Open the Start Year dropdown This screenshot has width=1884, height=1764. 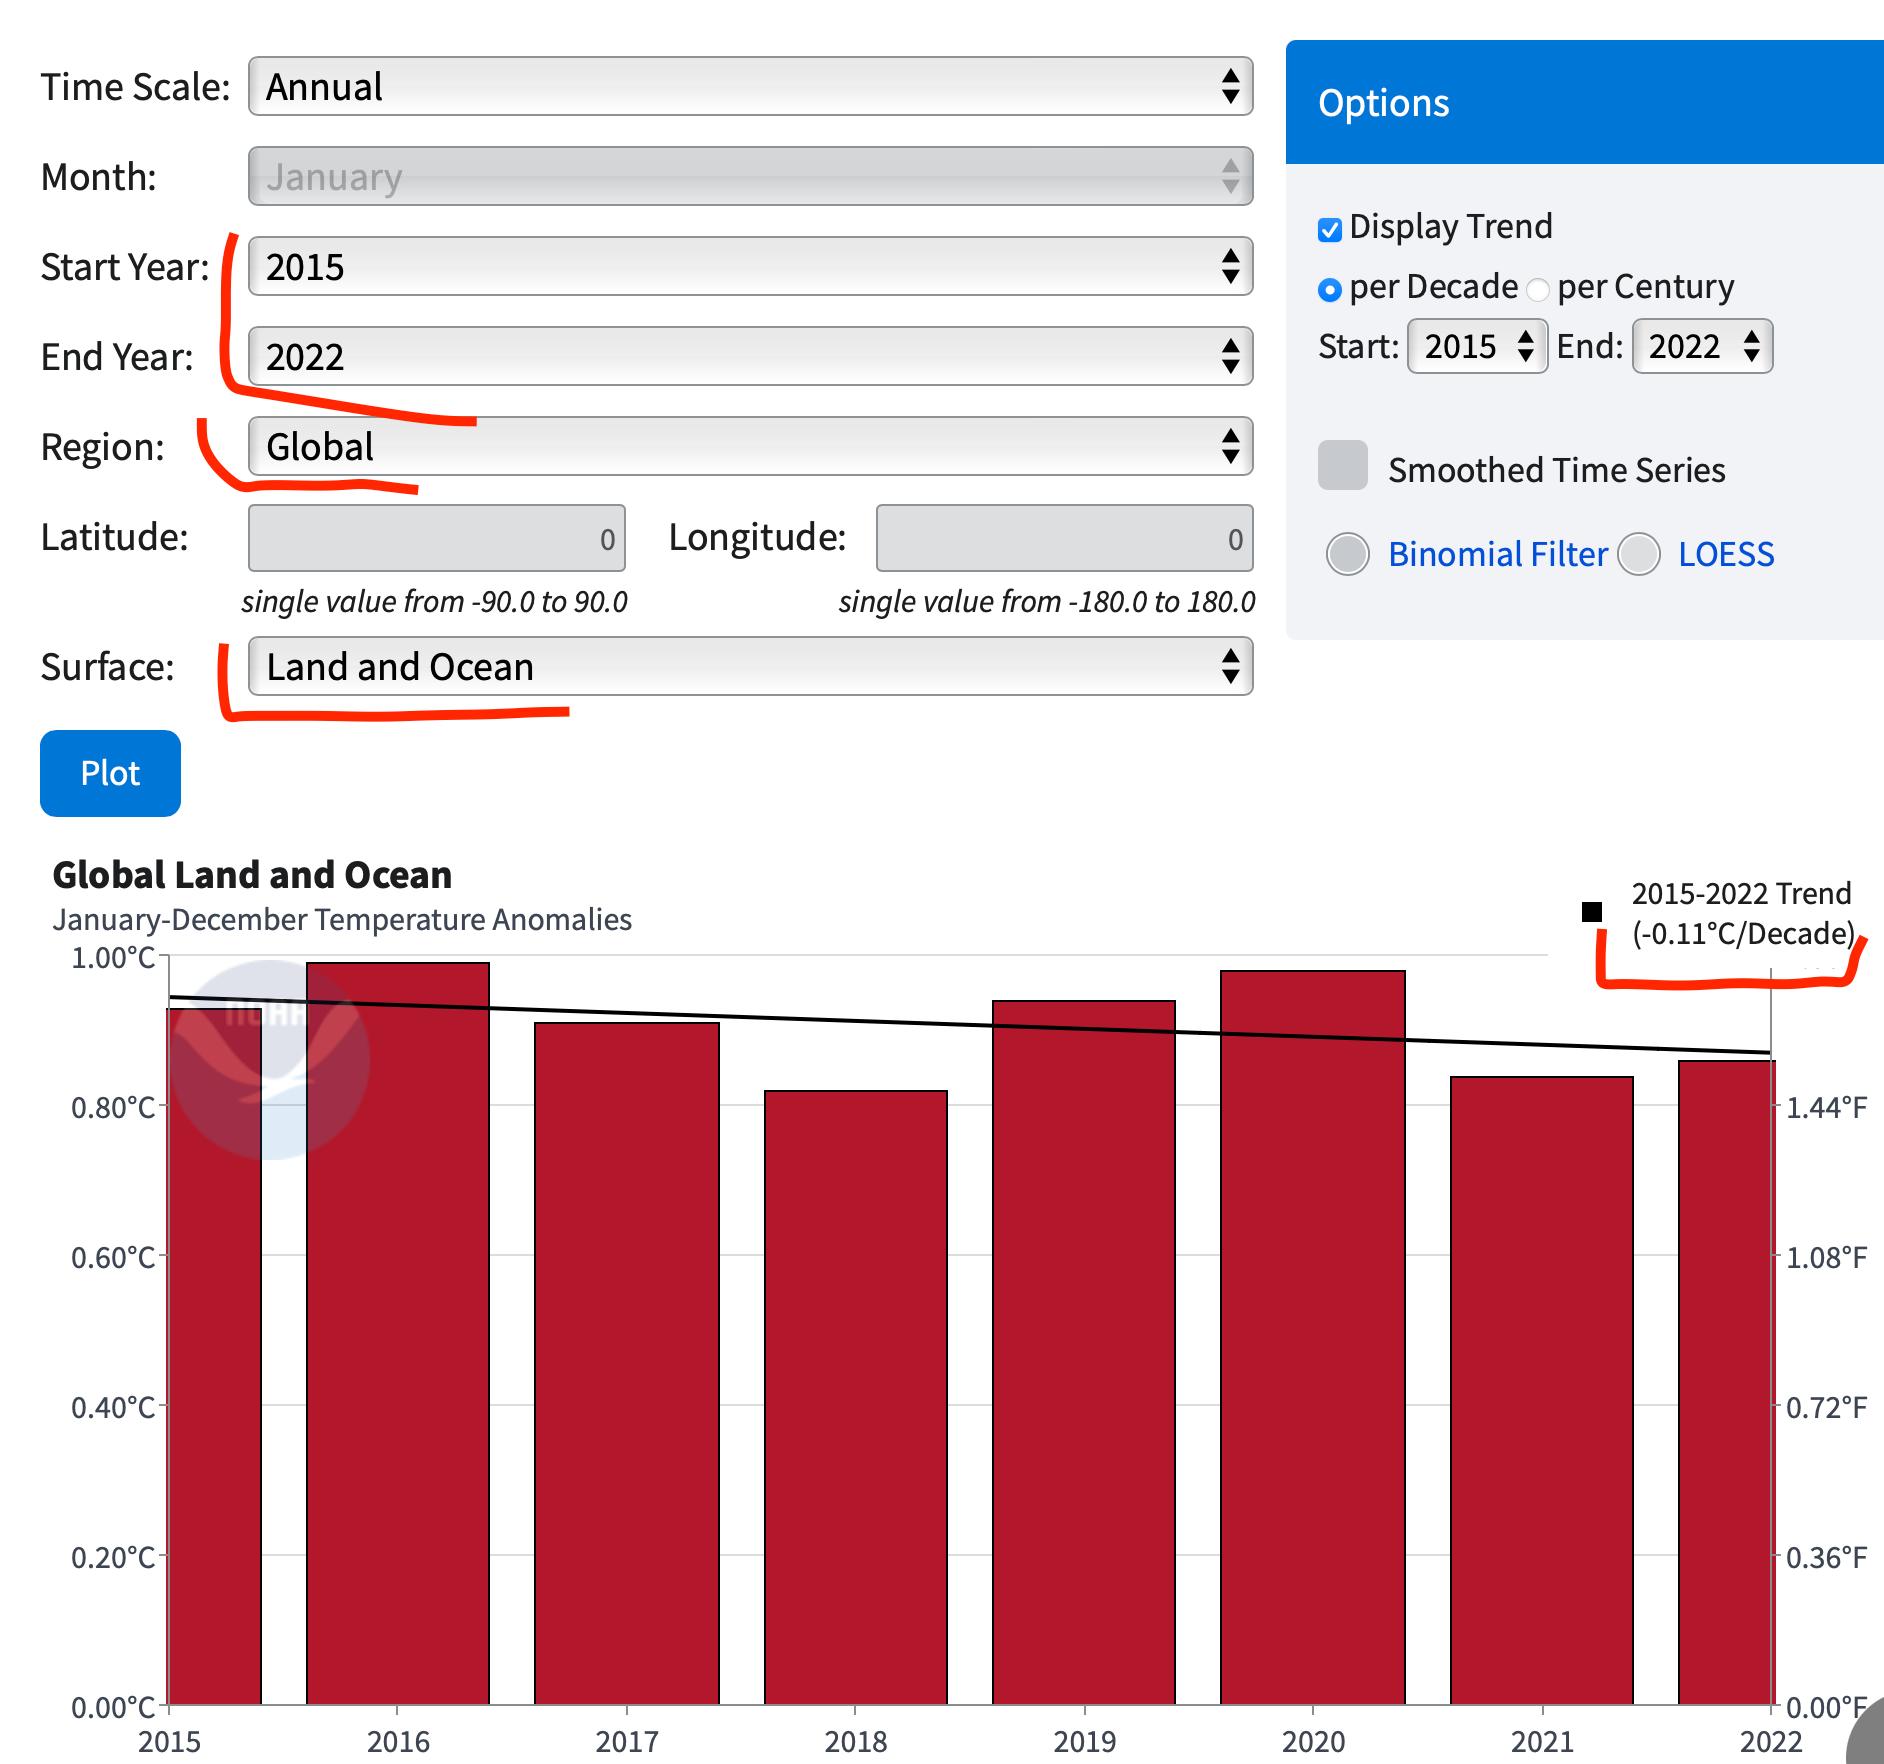pos(750,267)
